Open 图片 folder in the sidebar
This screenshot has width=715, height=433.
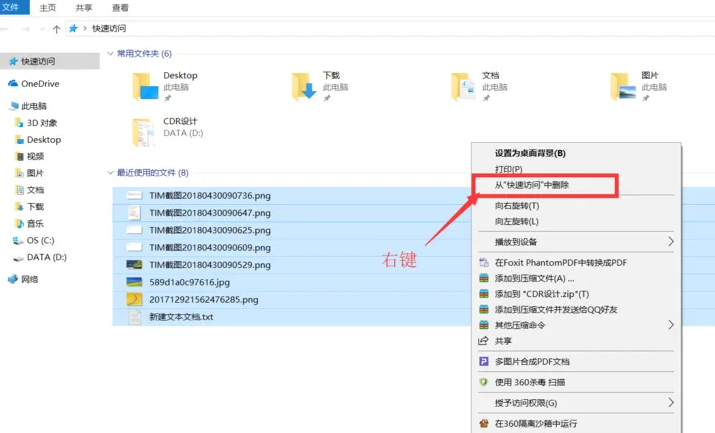coord(35,173)
